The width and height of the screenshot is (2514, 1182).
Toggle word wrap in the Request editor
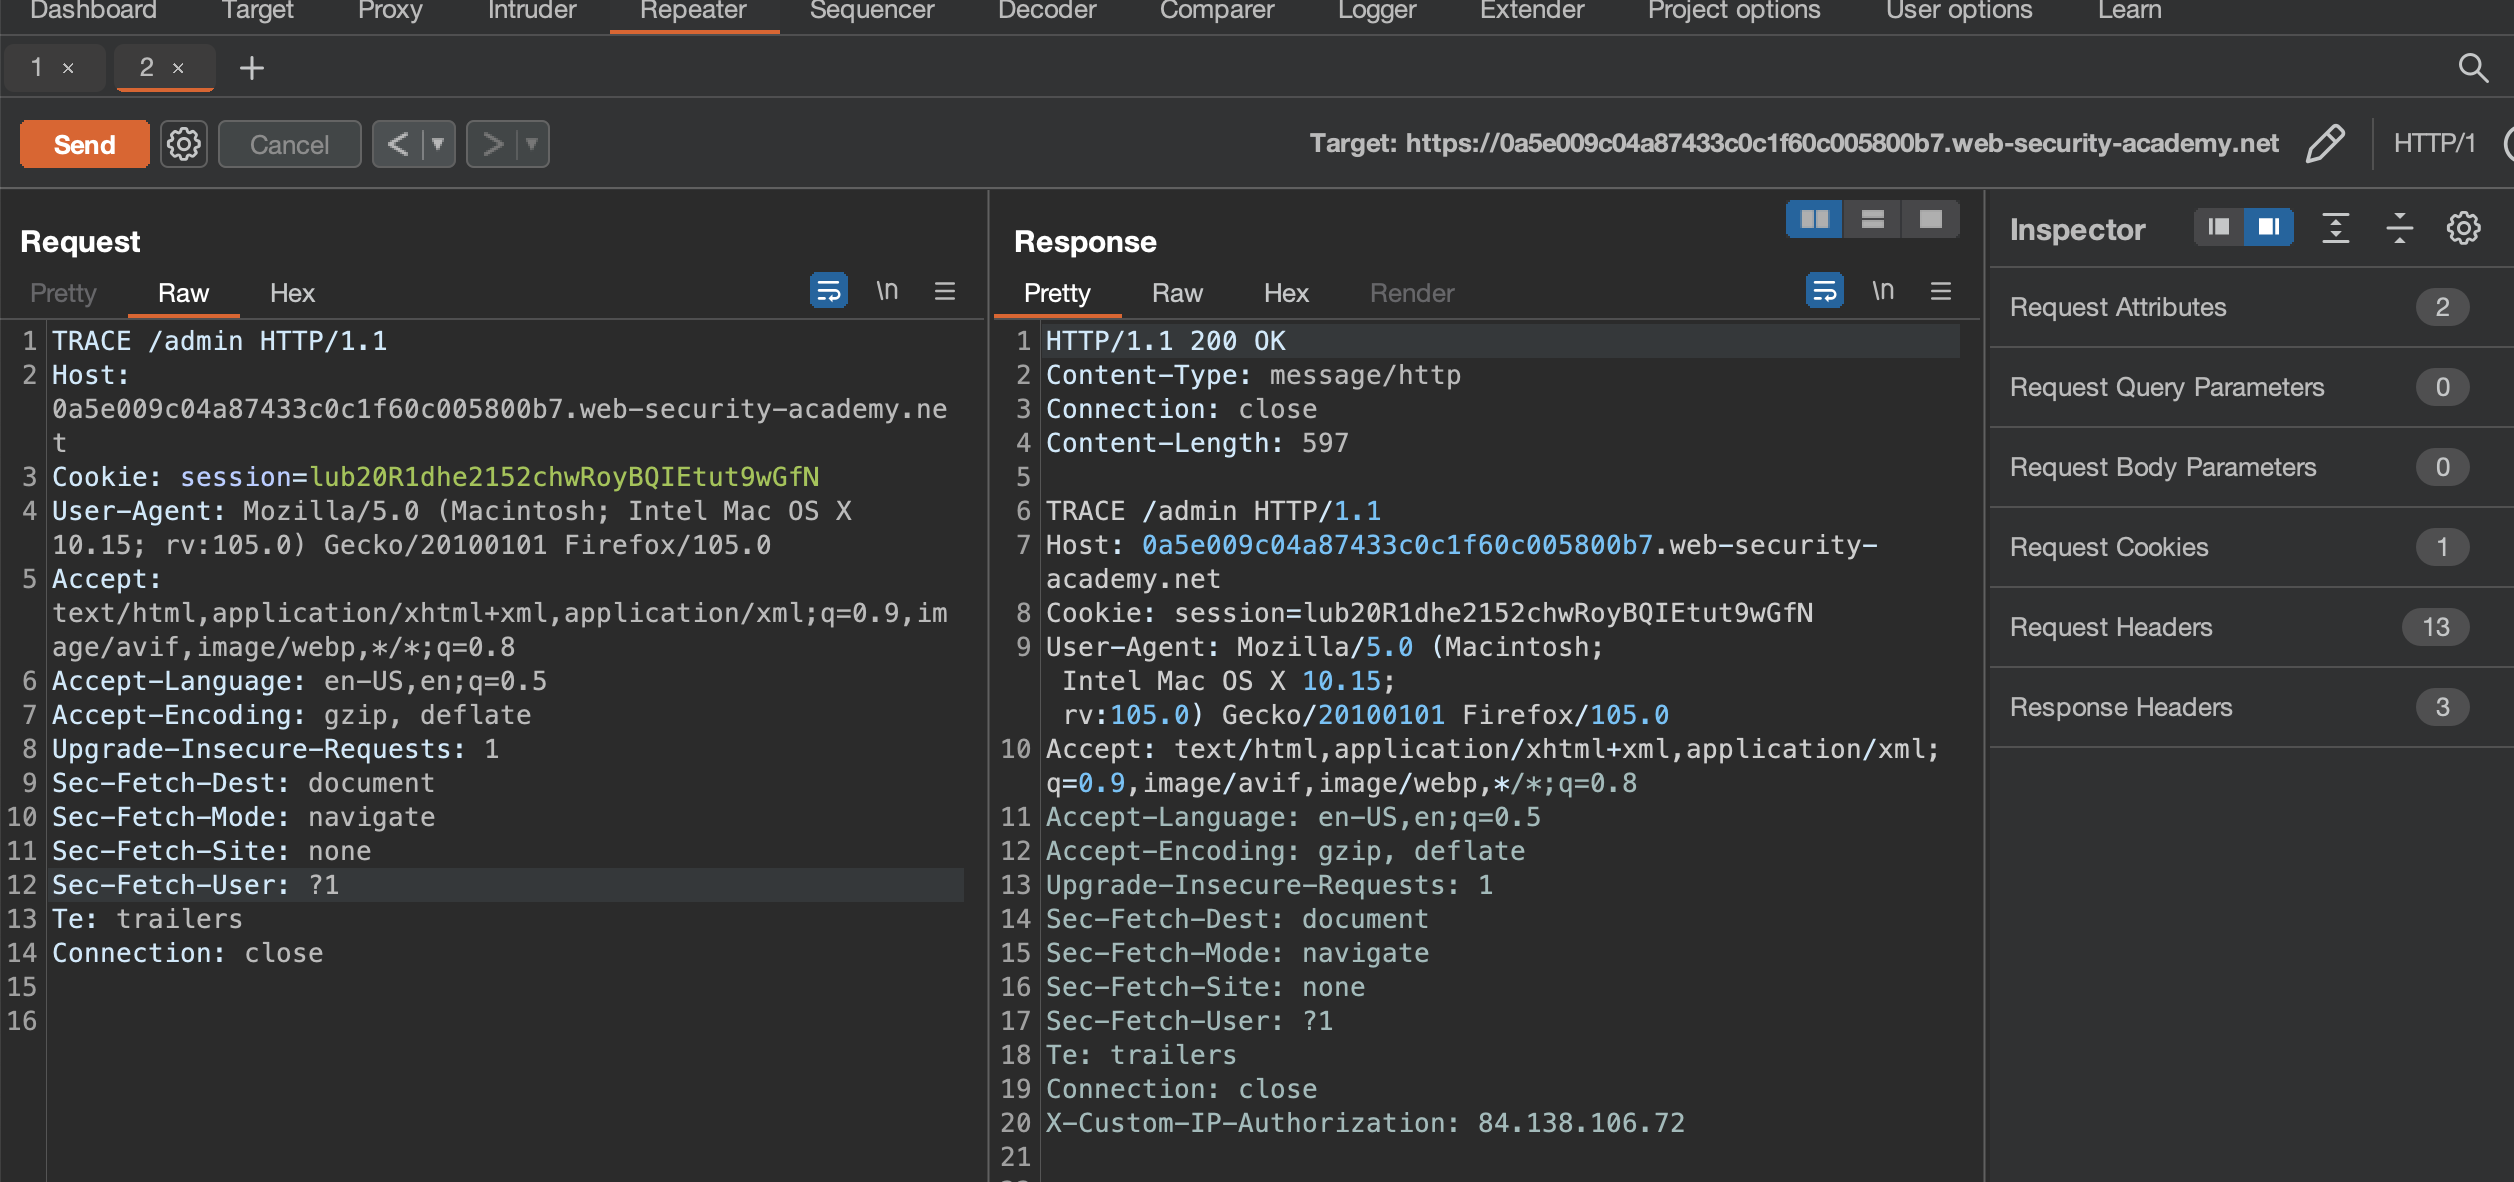tap(828, 292)
